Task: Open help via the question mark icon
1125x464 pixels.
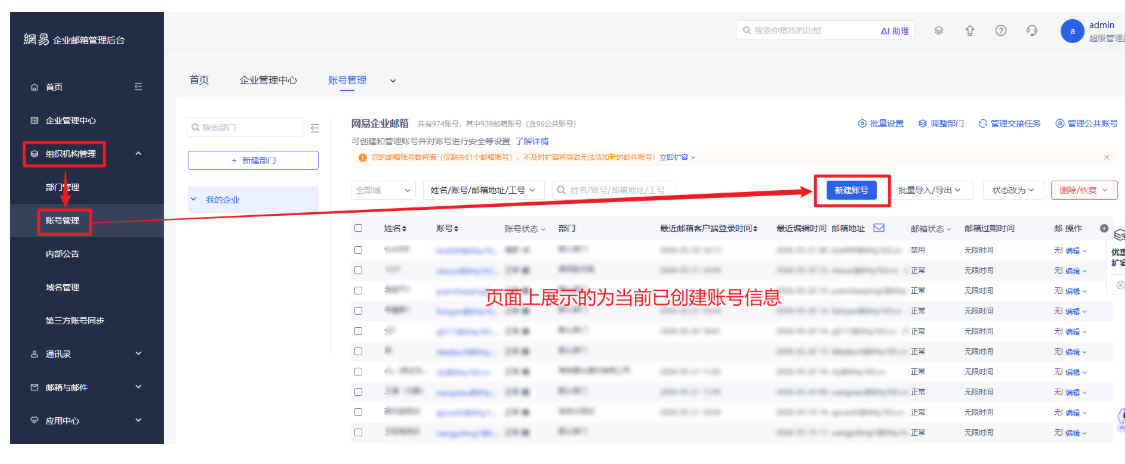Action: tap(1001, 31)
